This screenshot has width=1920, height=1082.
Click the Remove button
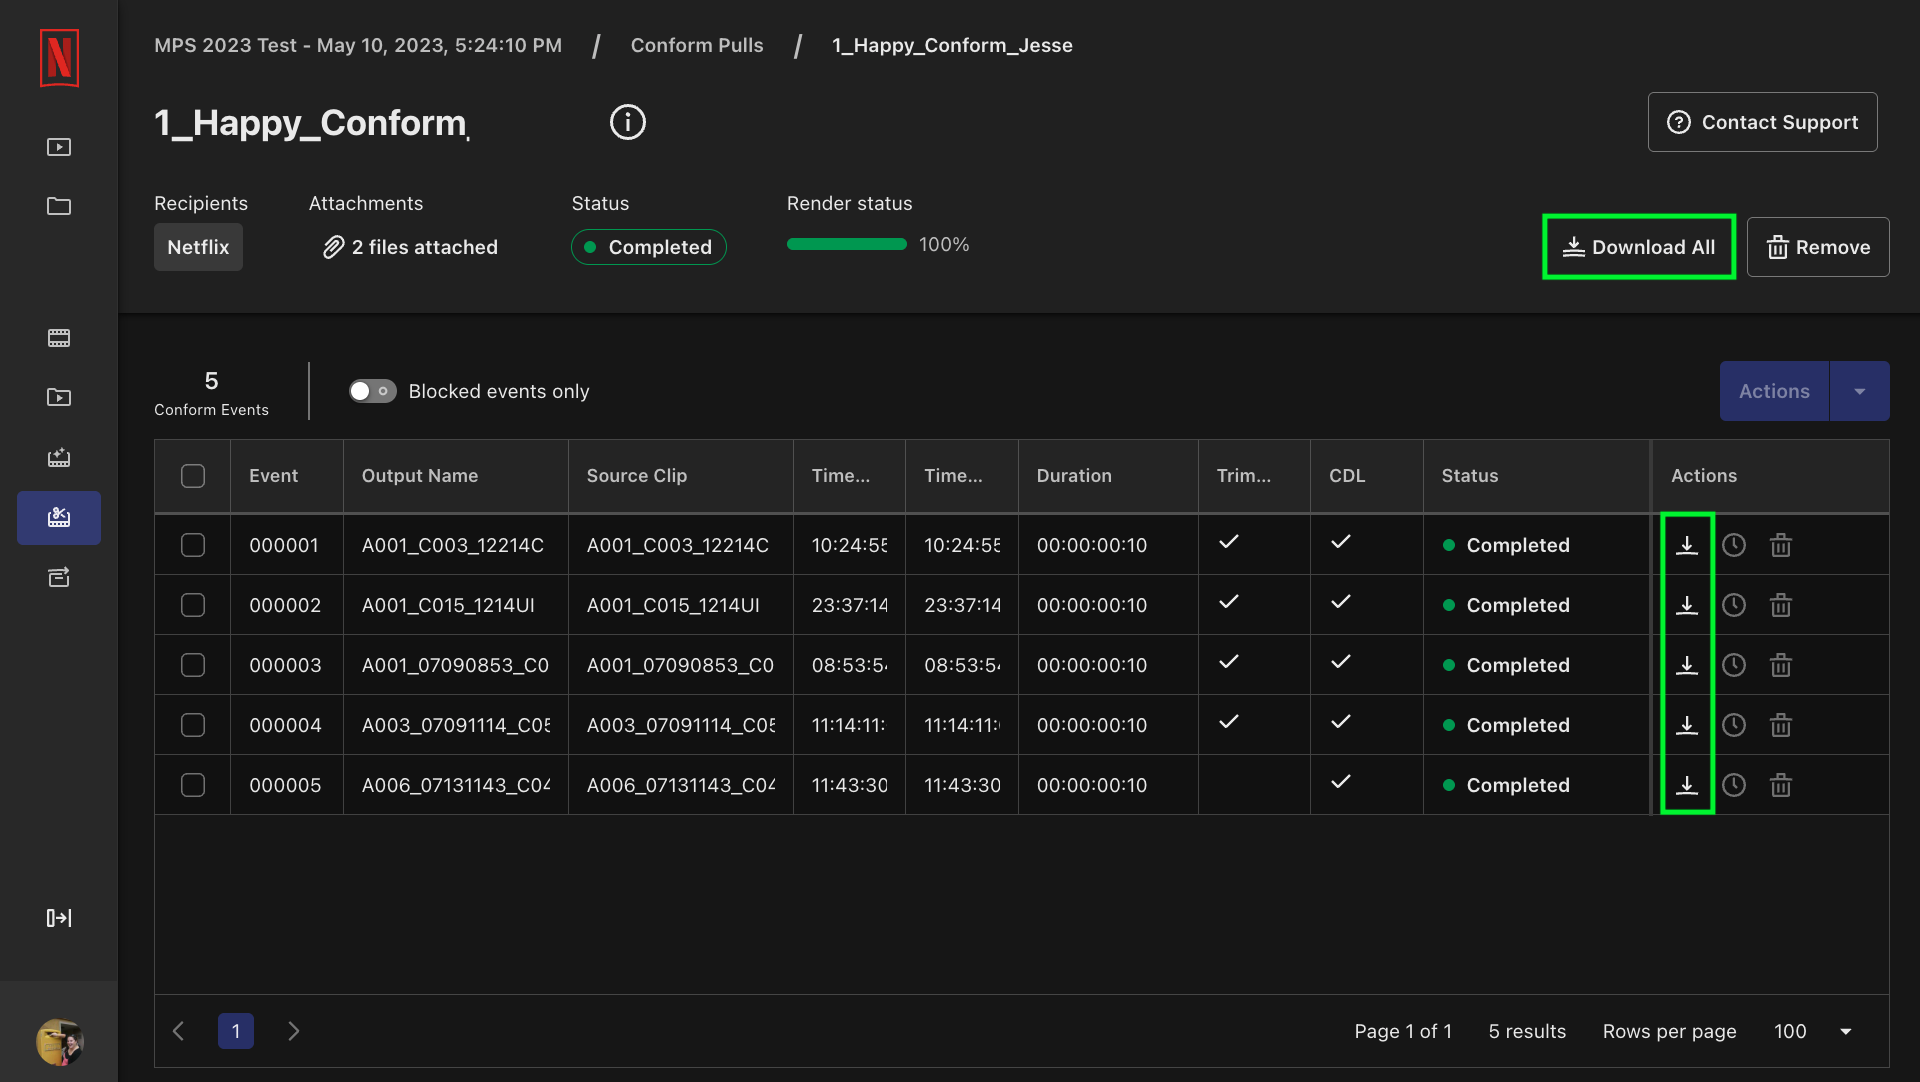pyautogui.click(x=1818, y=247)
